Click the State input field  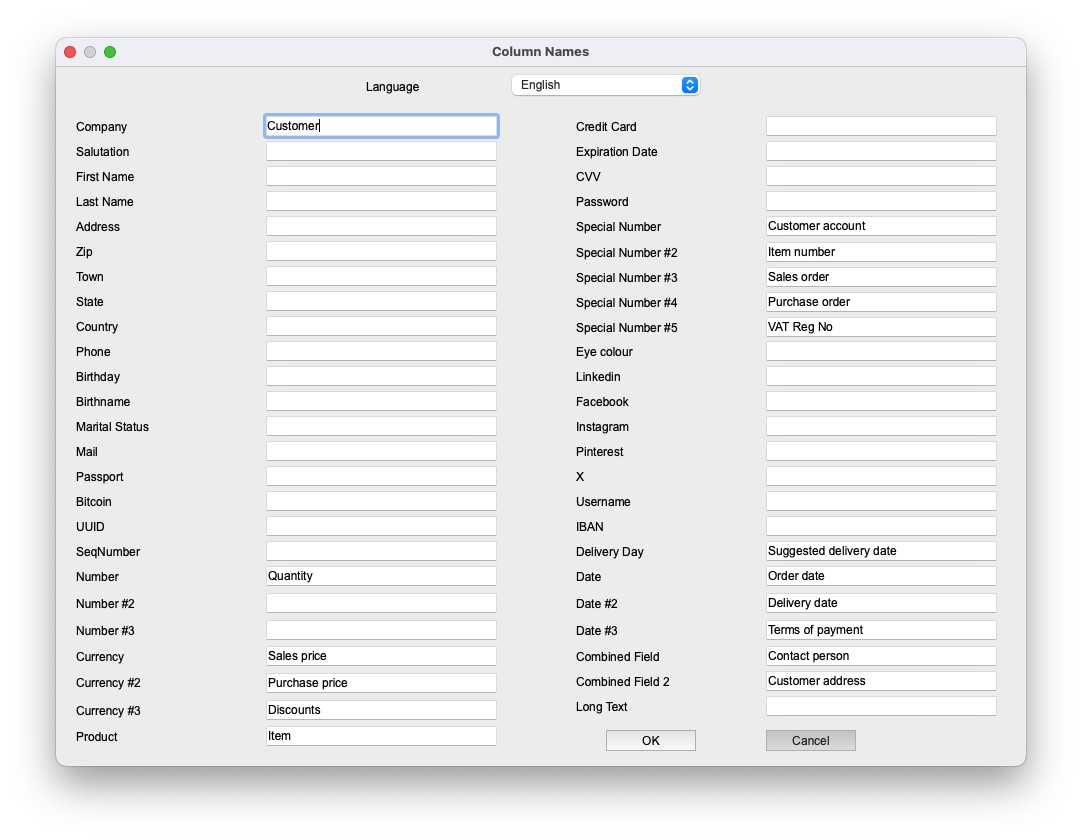(x=381, y=301)
